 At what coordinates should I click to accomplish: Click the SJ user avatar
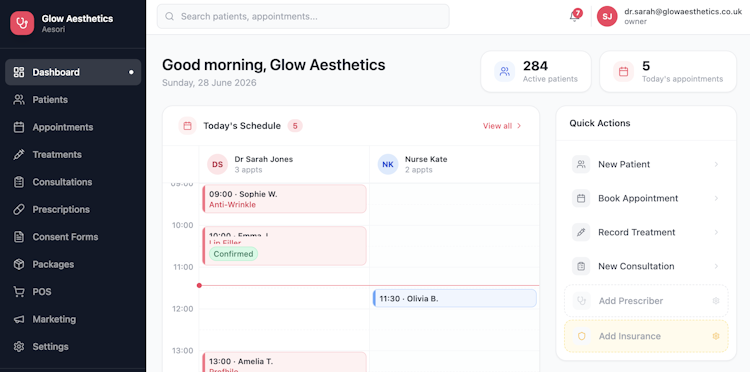607,17
